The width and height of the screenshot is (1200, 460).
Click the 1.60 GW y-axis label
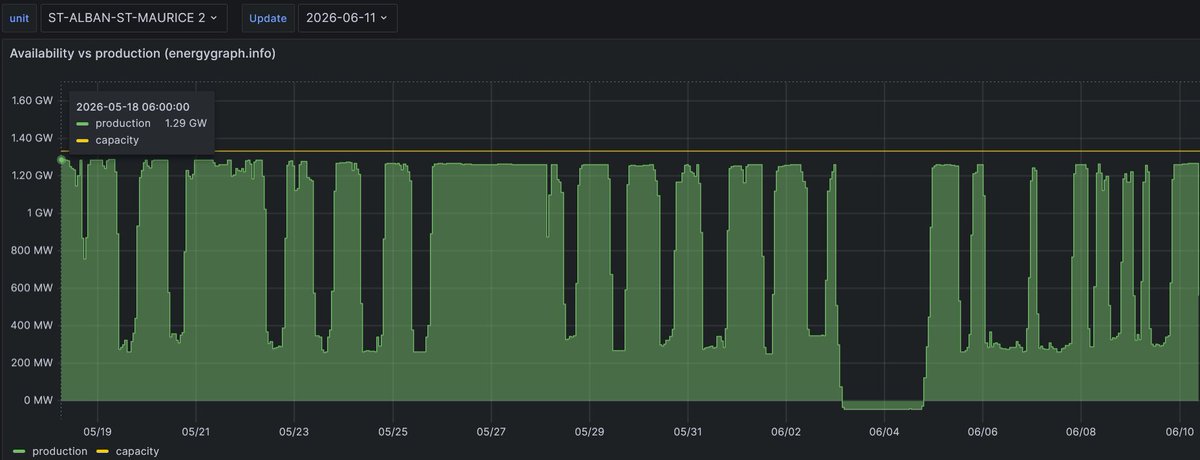point(32,100)
